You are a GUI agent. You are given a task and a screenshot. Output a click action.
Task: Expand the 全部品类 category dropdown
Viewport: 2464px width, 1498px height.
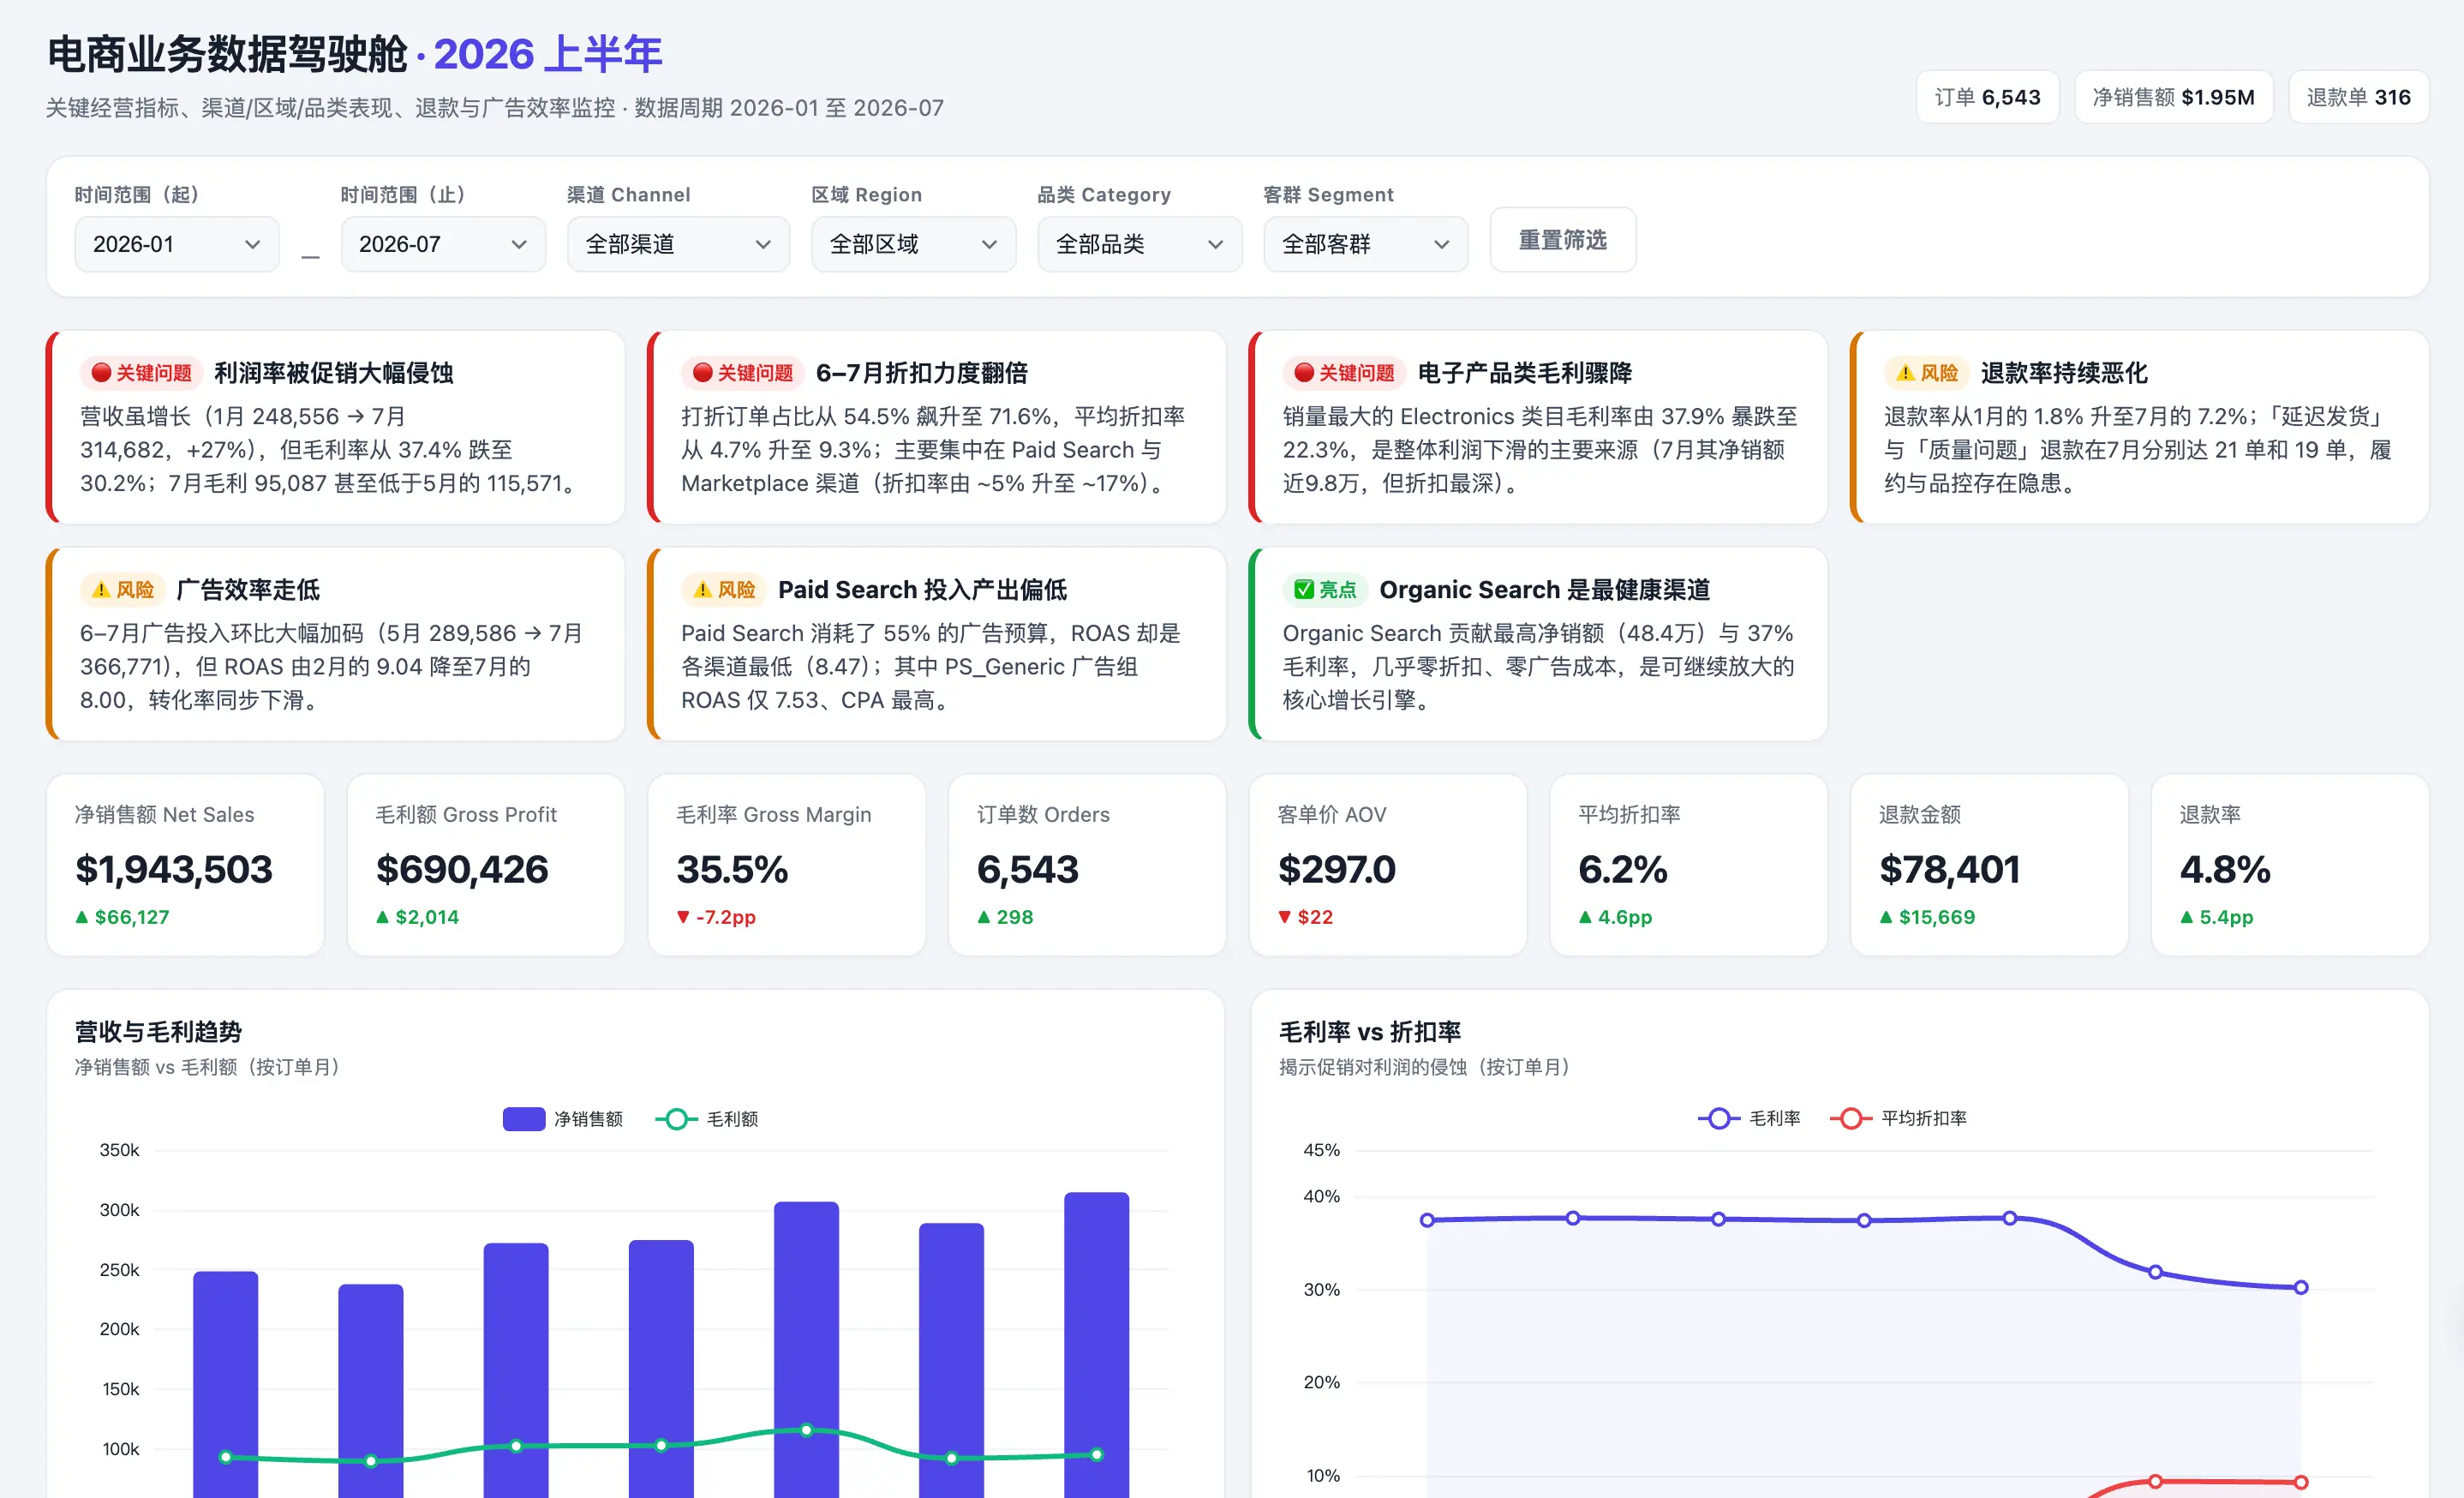(1140, 244)
